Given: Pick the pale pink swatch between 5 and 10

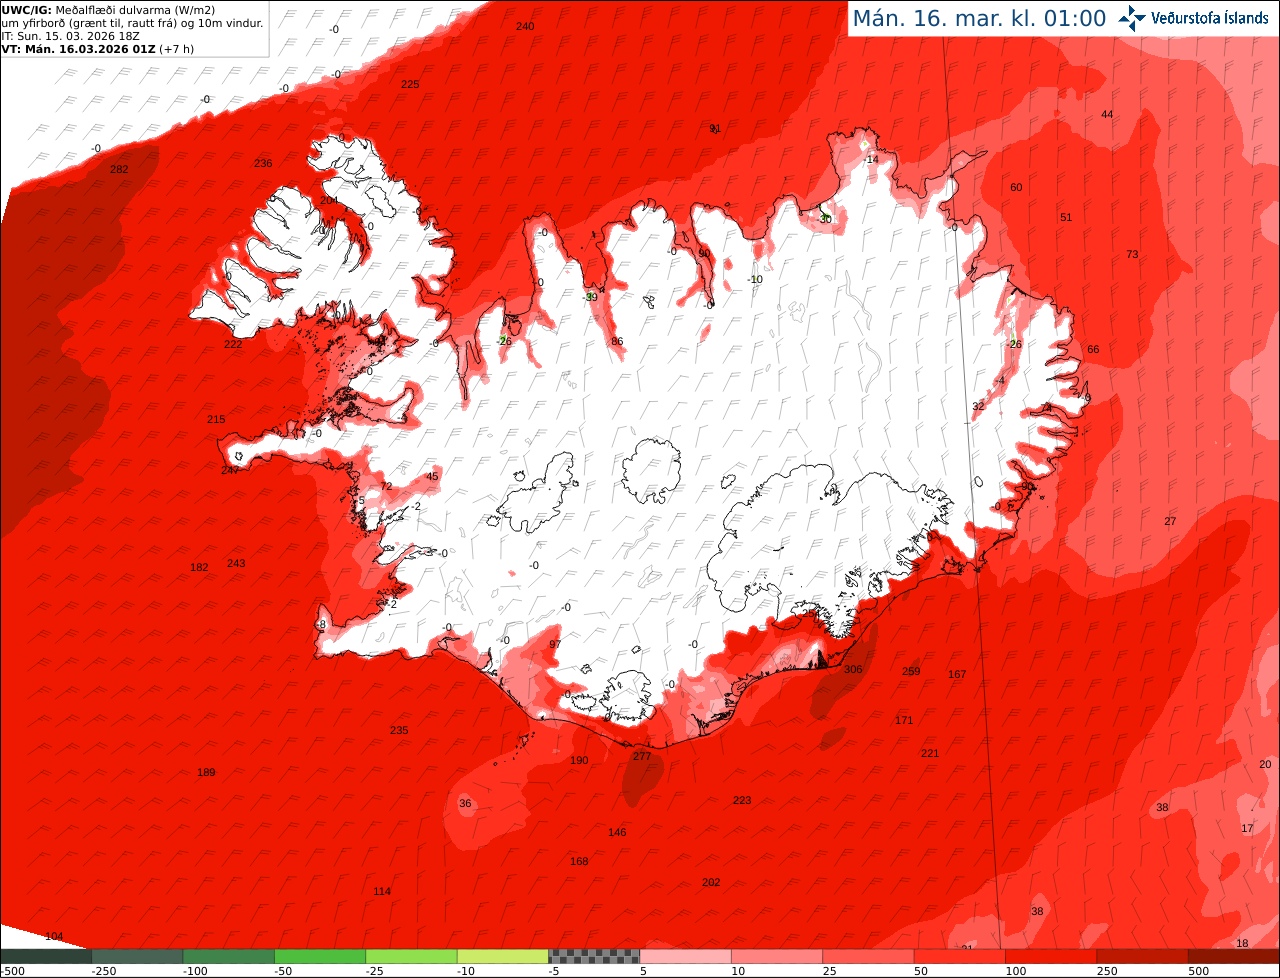Looking at the screenshot, I should coord(685,956).
